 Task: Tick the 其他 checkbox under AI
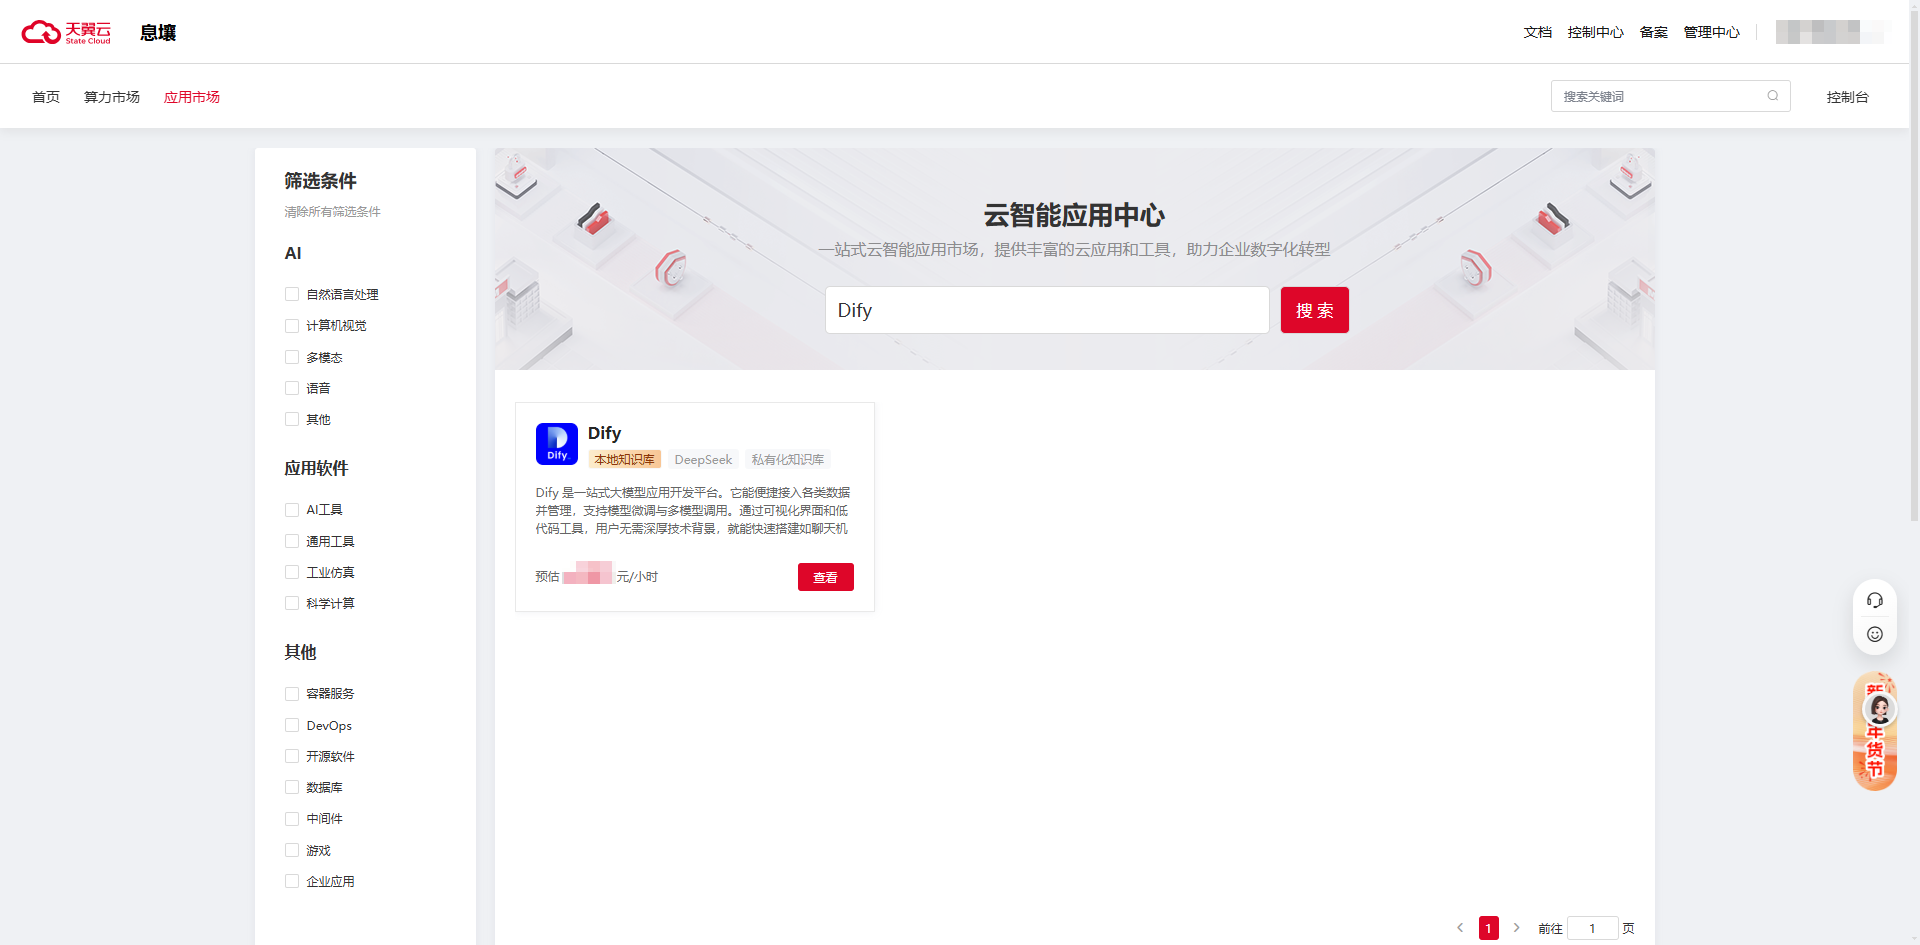(x=292, y=419)
